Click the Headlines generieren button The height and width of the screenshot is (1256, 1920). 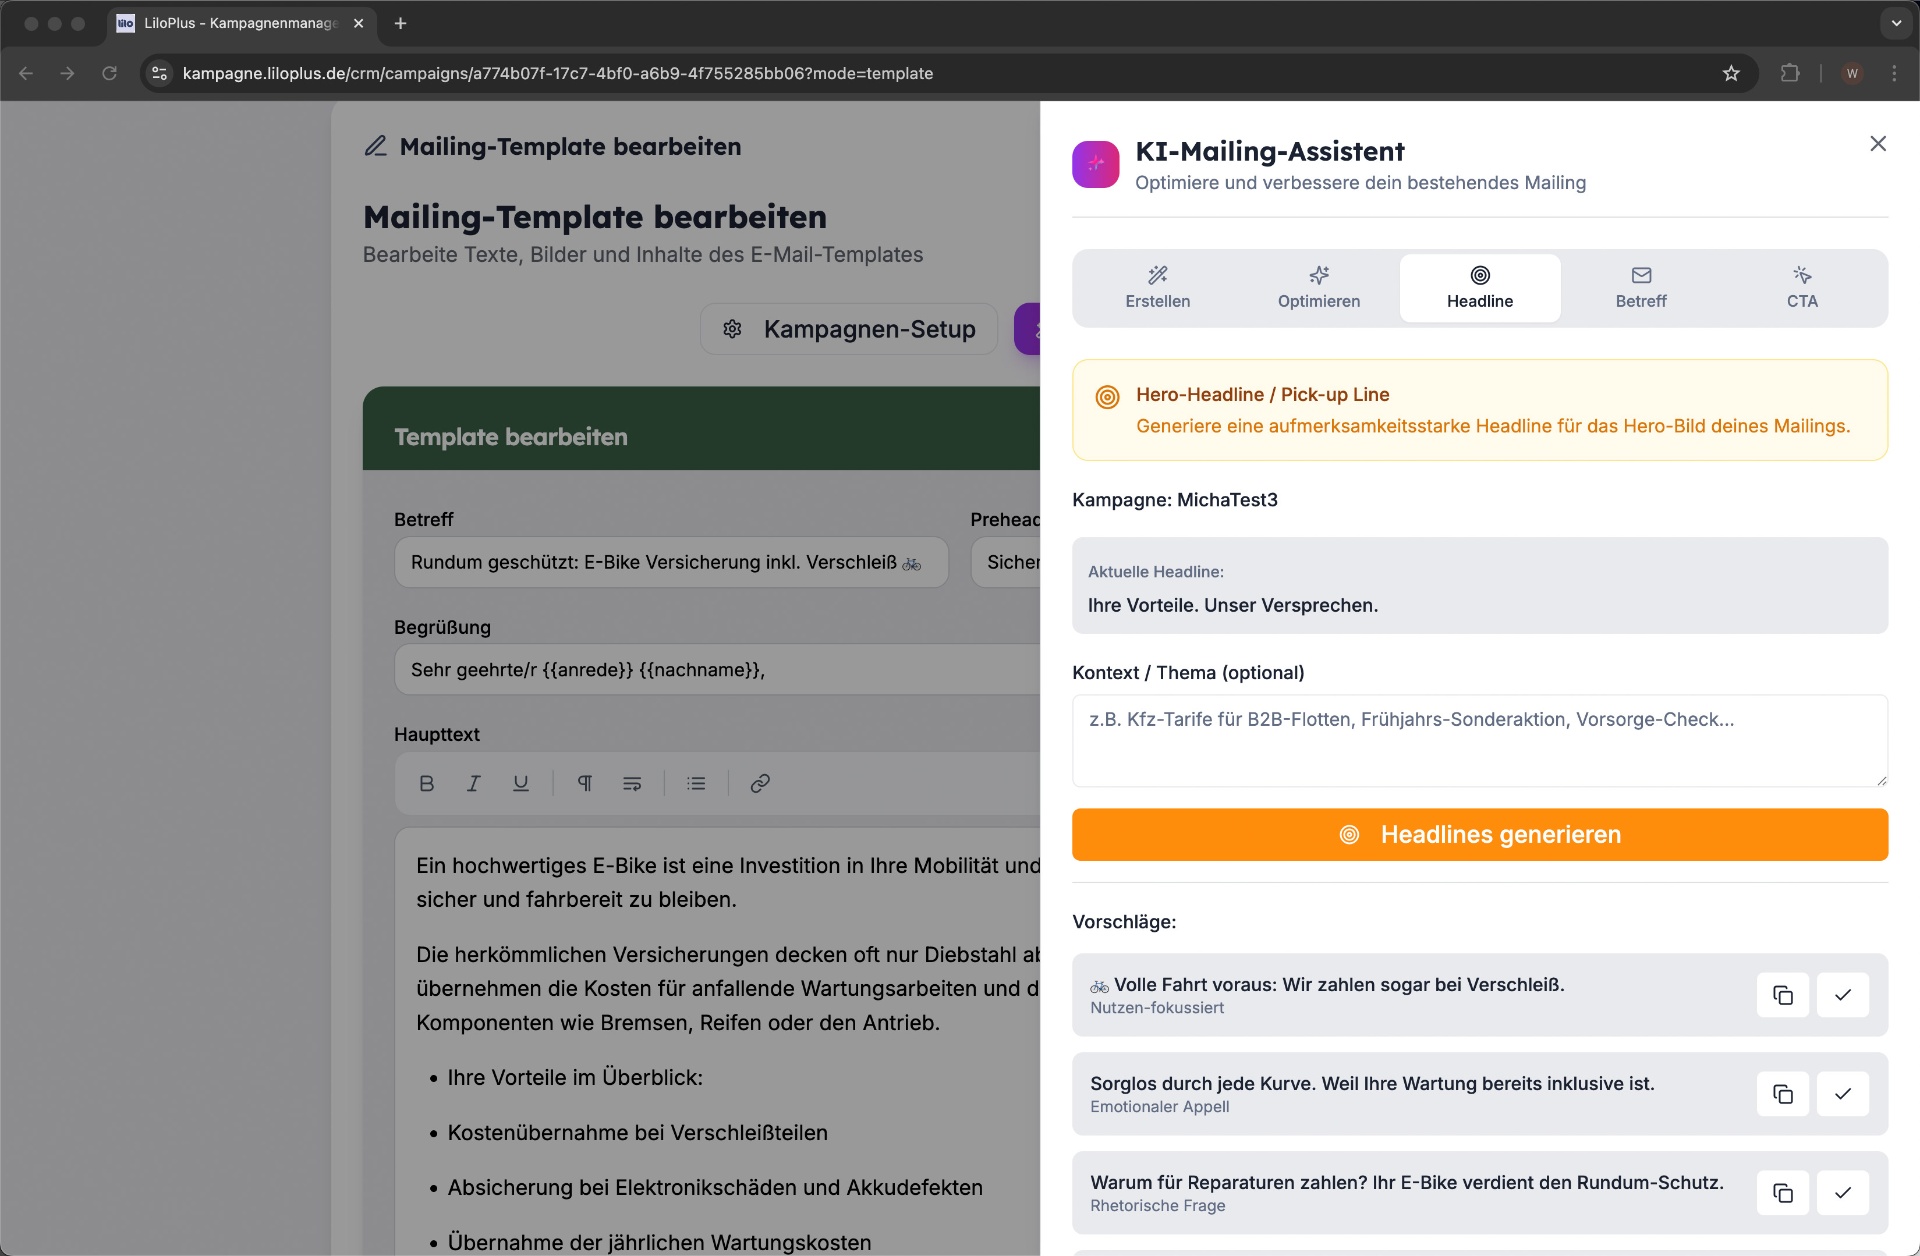[1479, 834]
